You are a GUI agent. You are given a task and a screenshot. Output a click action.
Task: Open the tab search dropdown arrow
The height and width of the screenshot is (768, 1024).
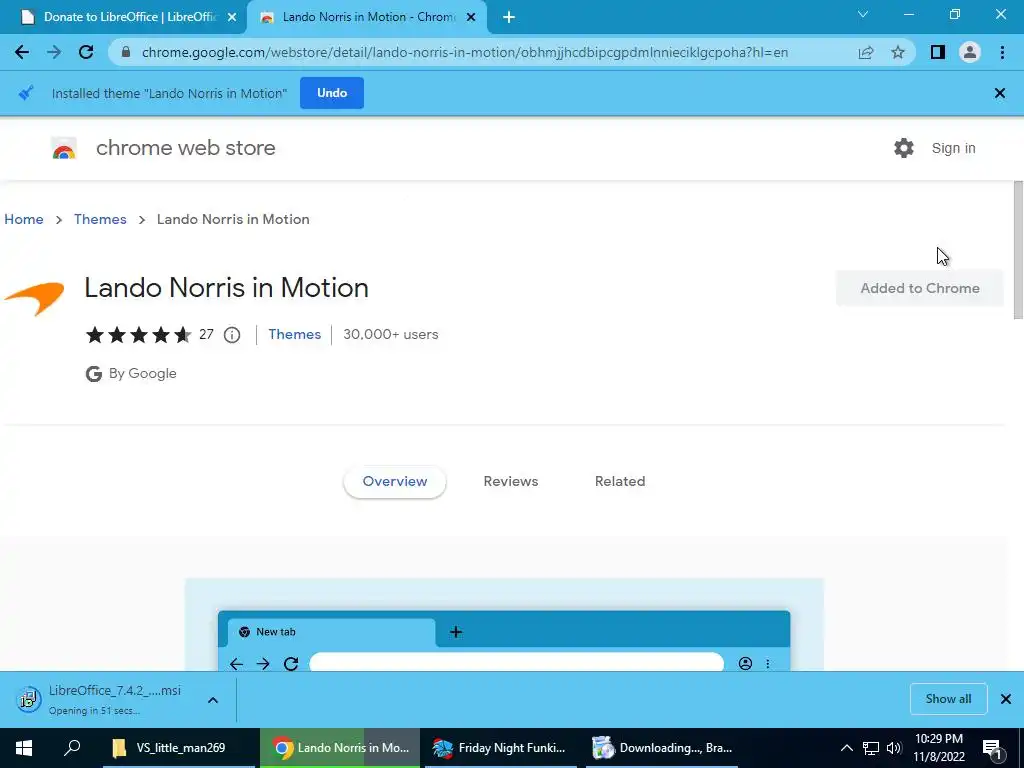[863, 14]
